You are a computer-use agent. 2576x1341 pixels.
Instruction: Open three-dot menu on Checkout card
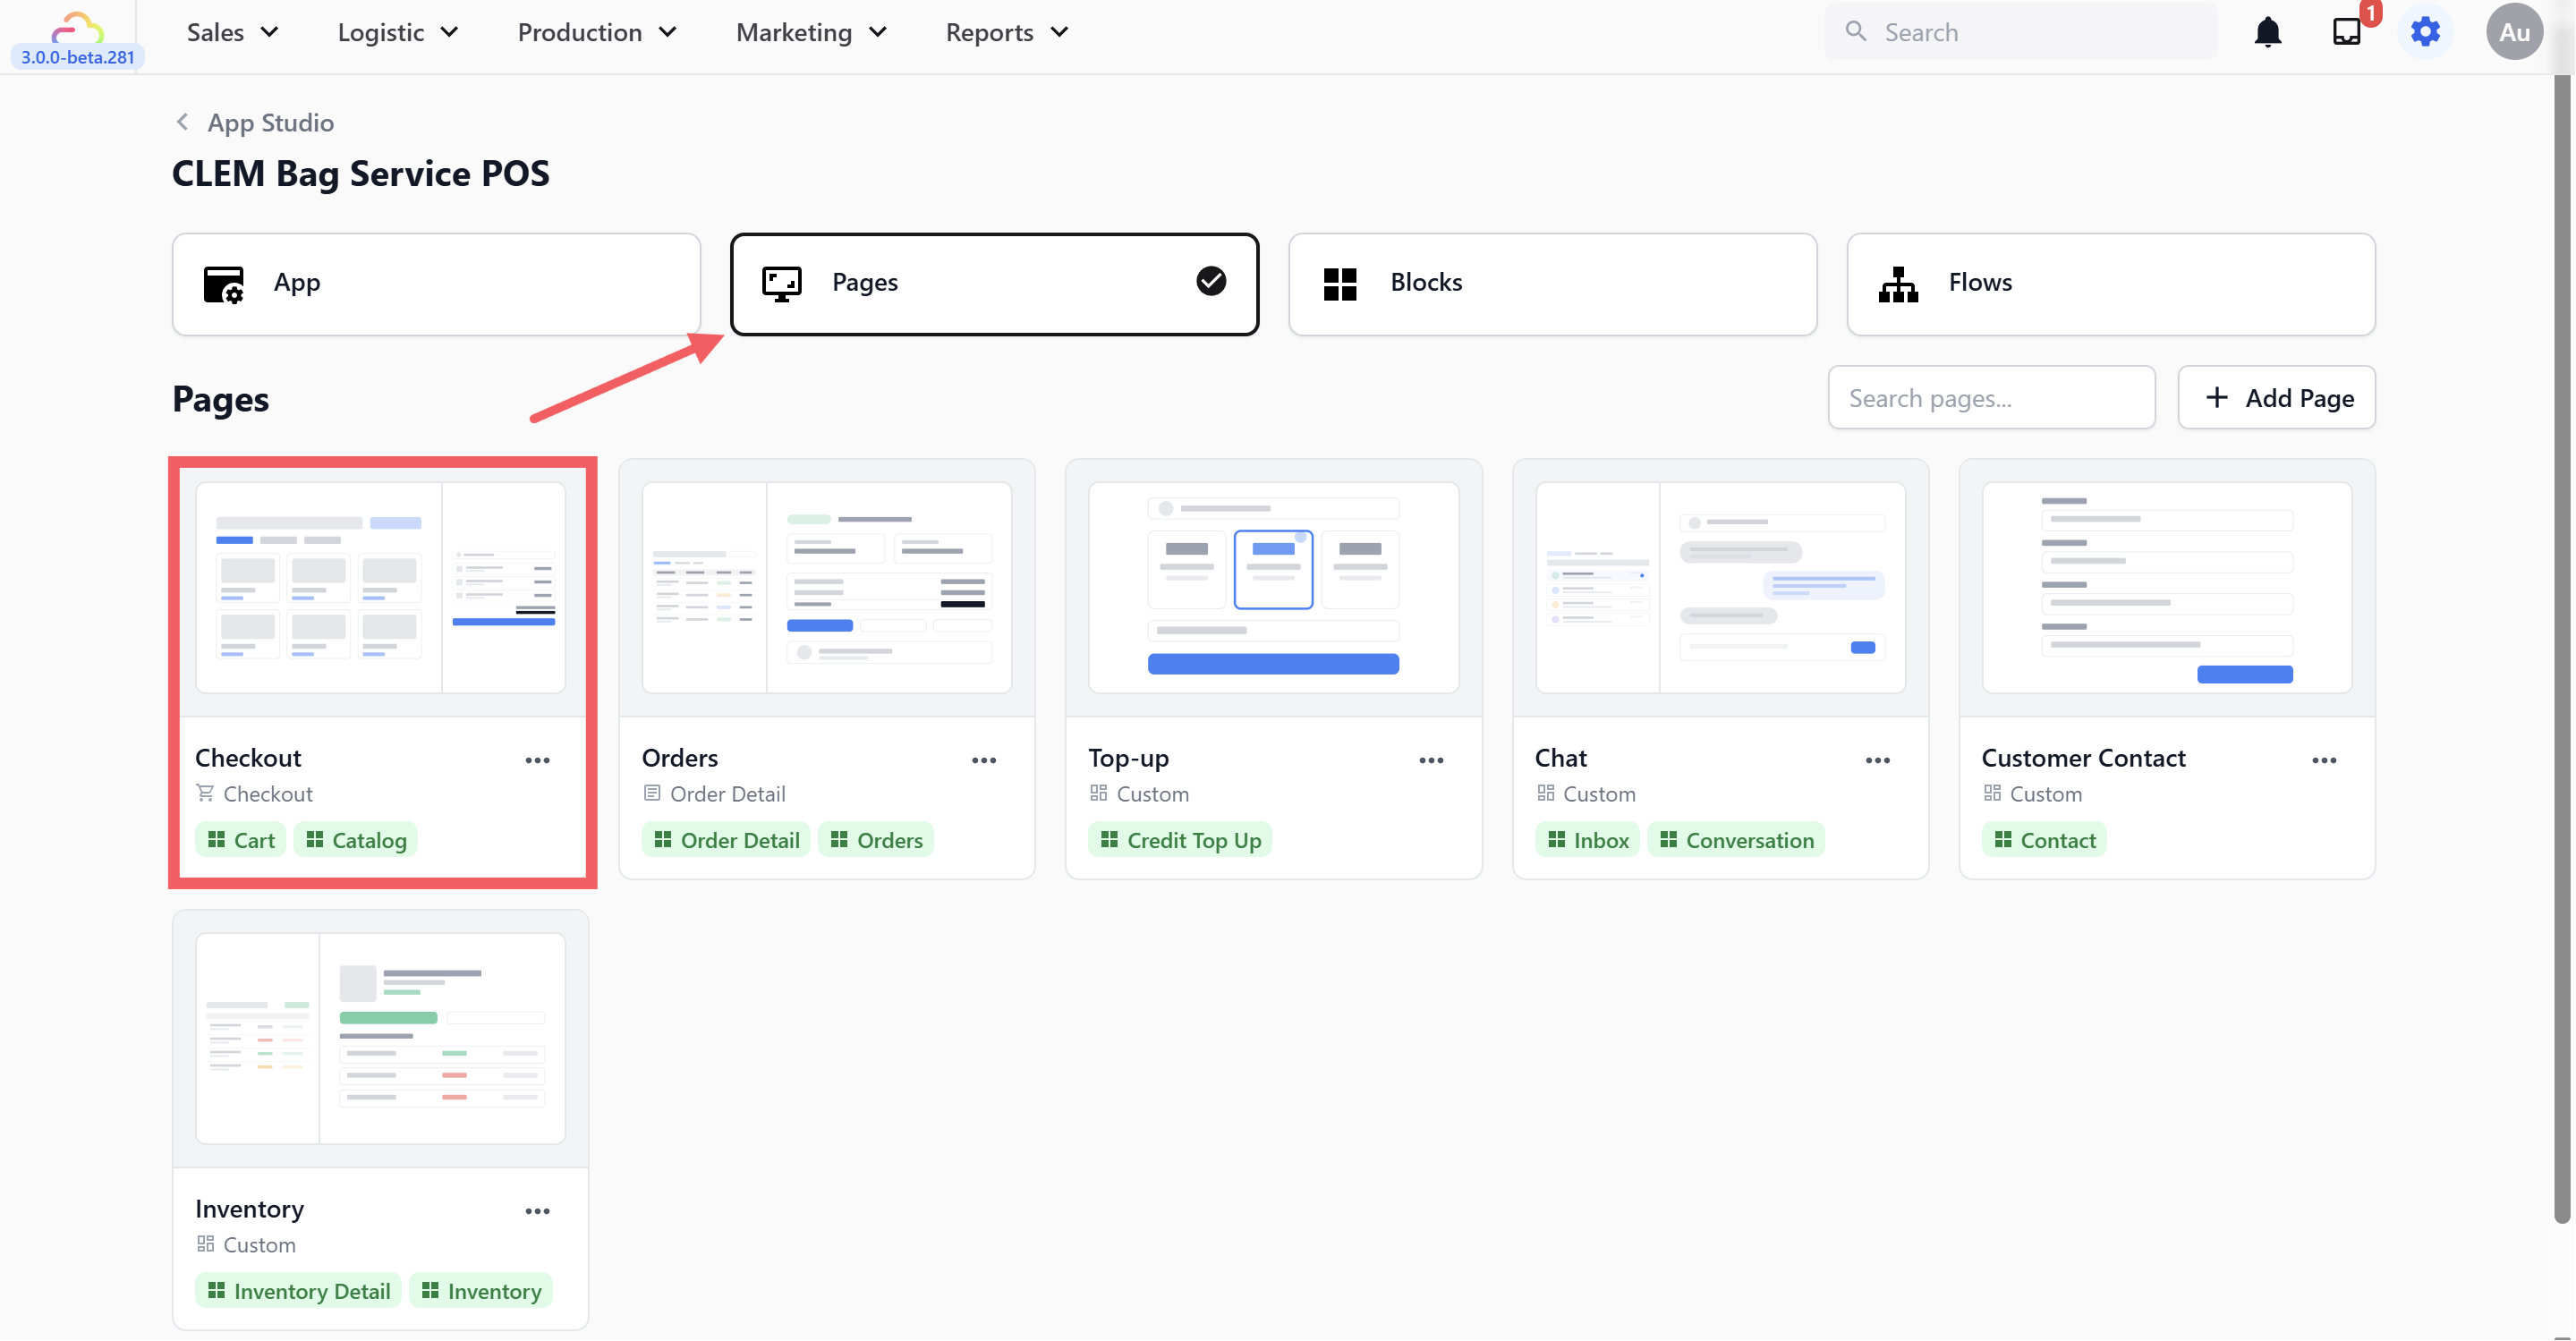pyautogui.click(x=537, y=760)
